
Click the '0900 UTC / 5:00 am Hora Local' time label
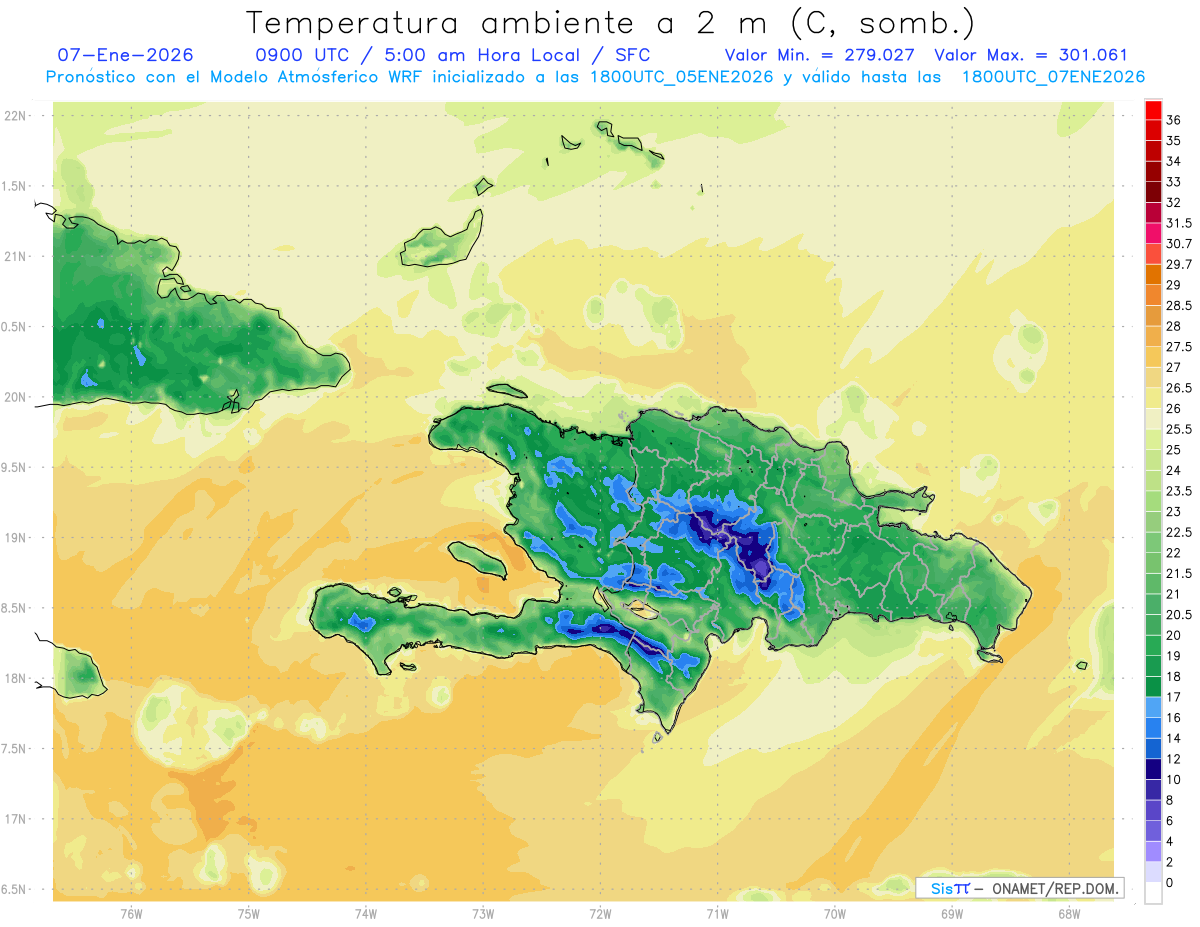tap(419, 55)
